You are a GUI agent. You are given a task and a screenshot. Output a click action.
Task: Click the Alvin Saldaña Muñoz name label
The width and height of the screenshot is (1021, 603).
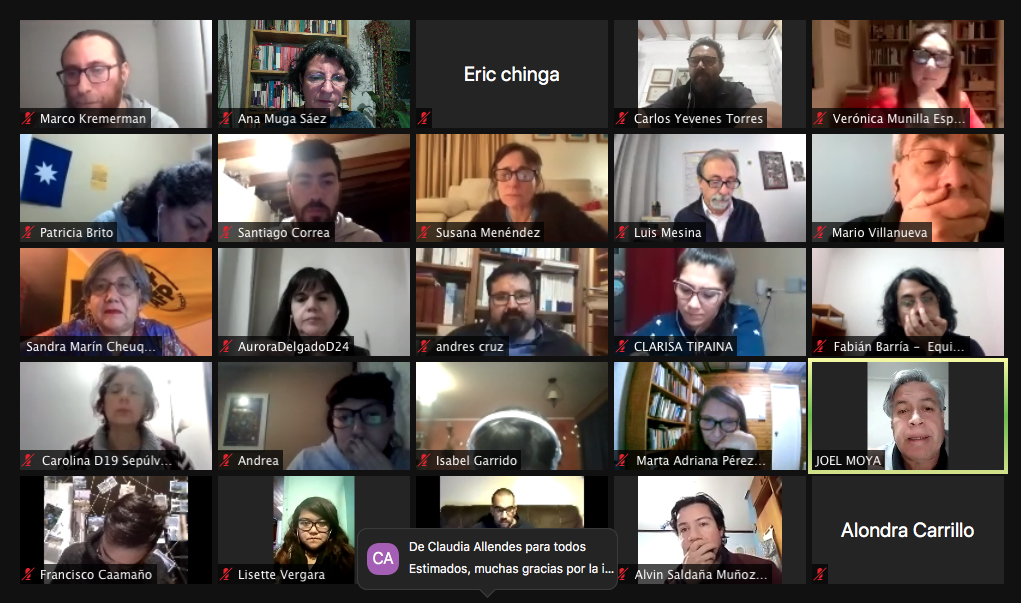701,574
